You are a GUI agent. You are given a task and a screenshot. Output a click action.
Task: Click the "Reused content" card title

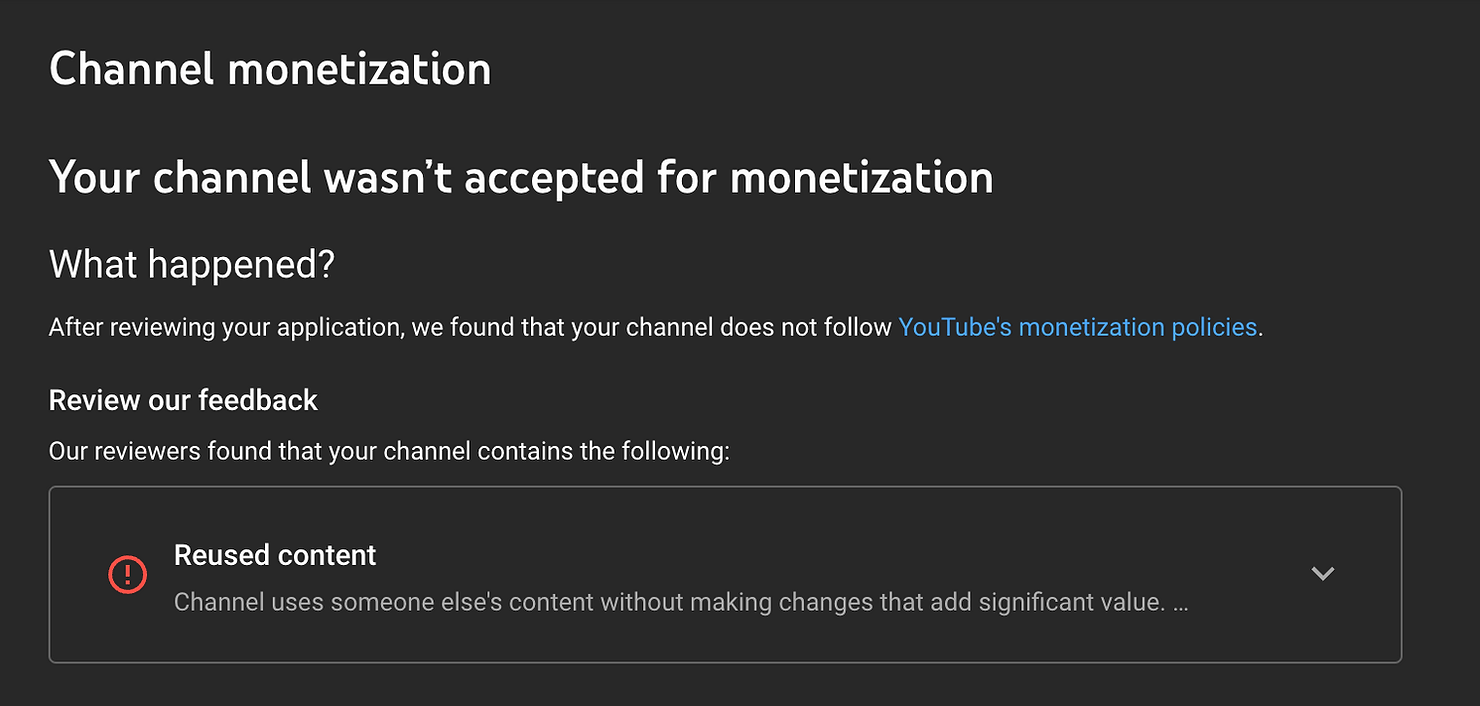[275, 555]
